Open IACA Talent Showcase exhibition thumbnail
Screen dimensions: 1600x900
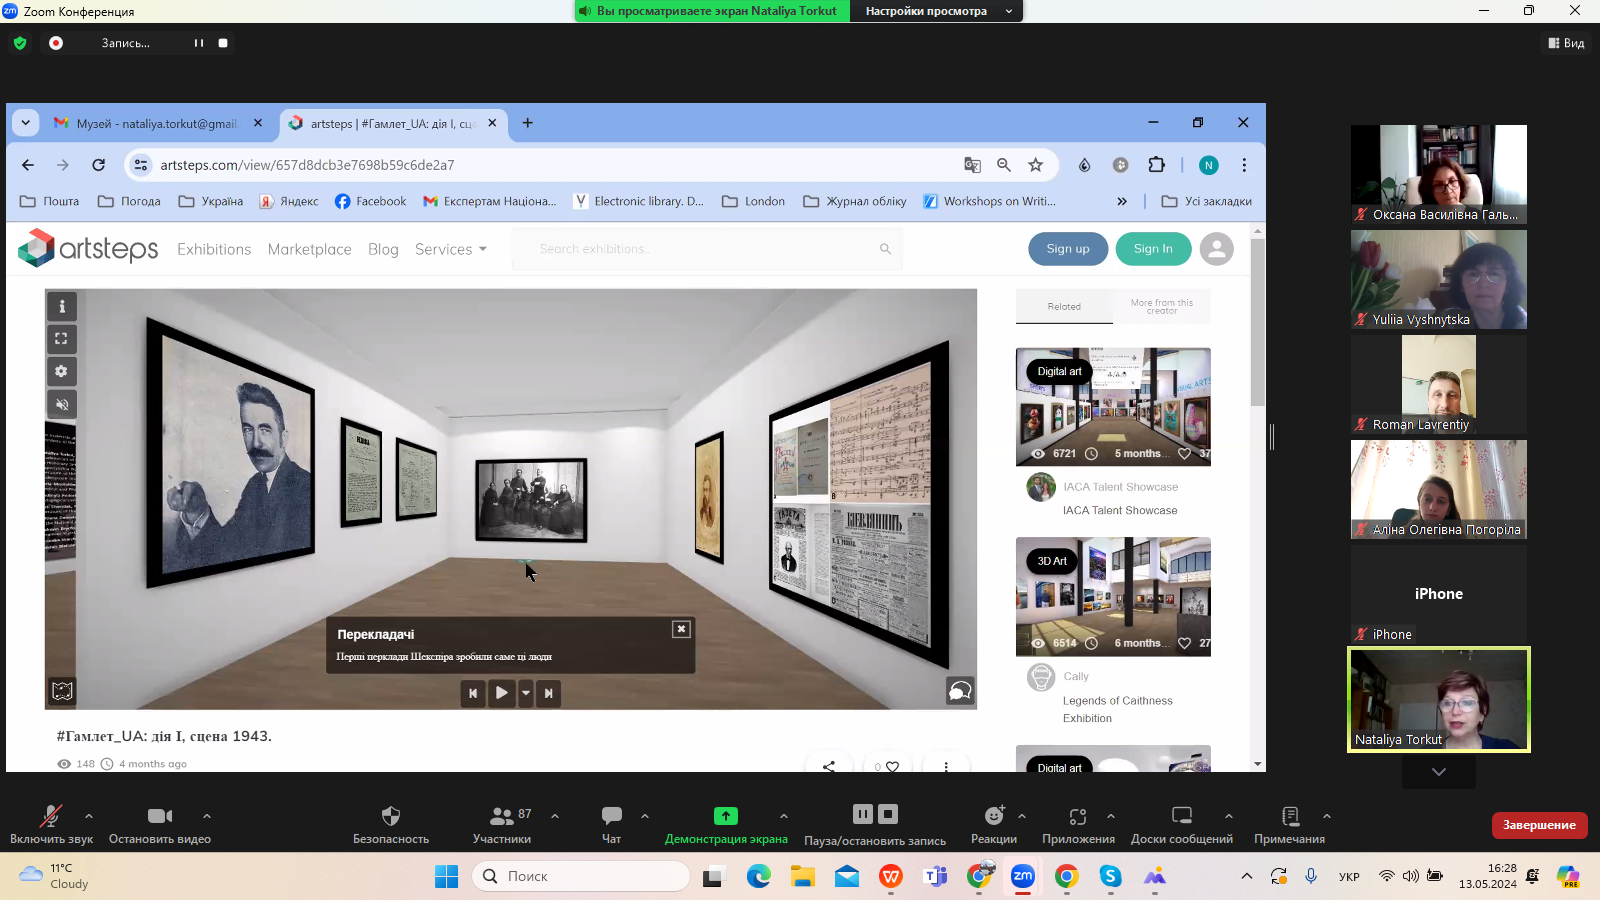(1113, 406)
